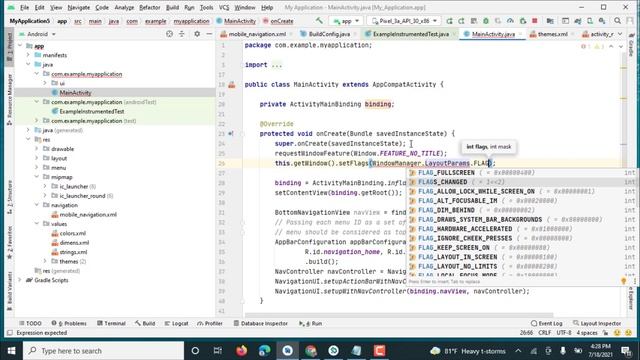
Task: Select colors.xml in project tree
Action: tap(72, 233)
